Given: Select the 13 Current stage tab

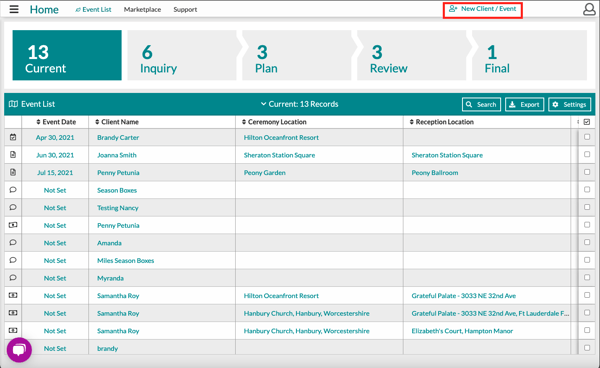Looking at the screenshot, I should [67, 55].
